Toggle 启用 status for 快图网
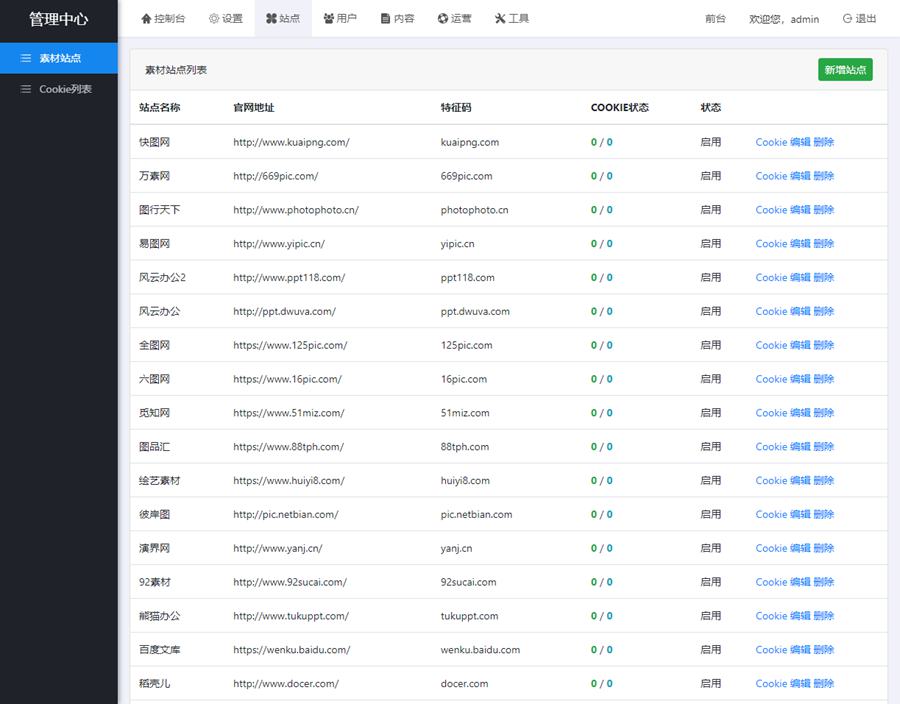This screenshot has height=704, width=900. click(711, 142)
